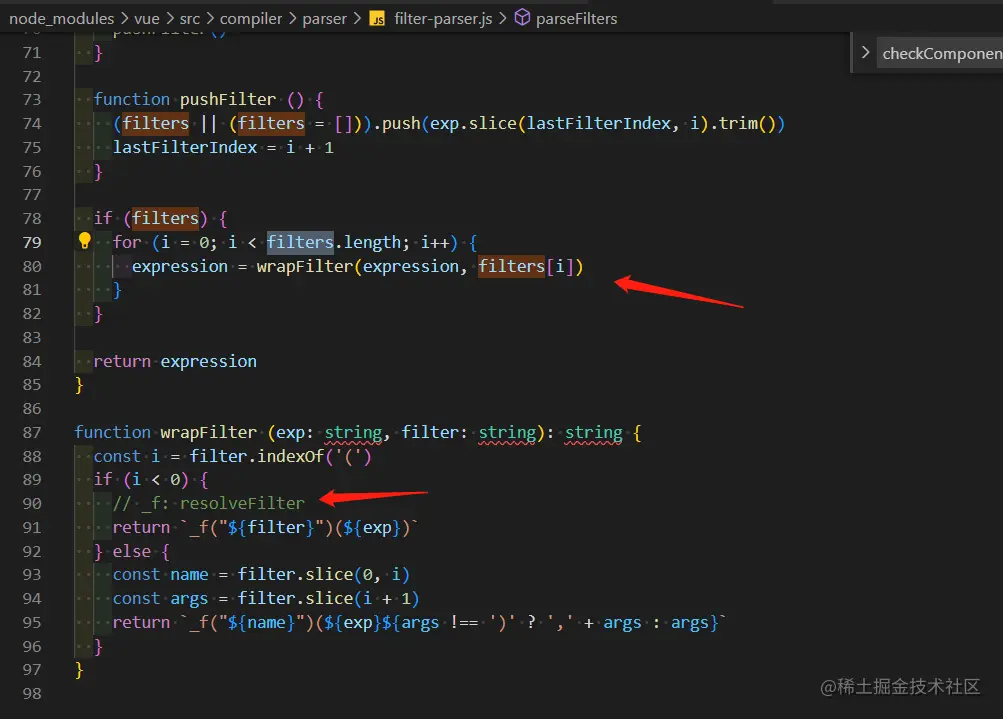The image size is (1003, 719).
Task: Open the vue breadcrumb segment
Action: (x=146, y=19)
